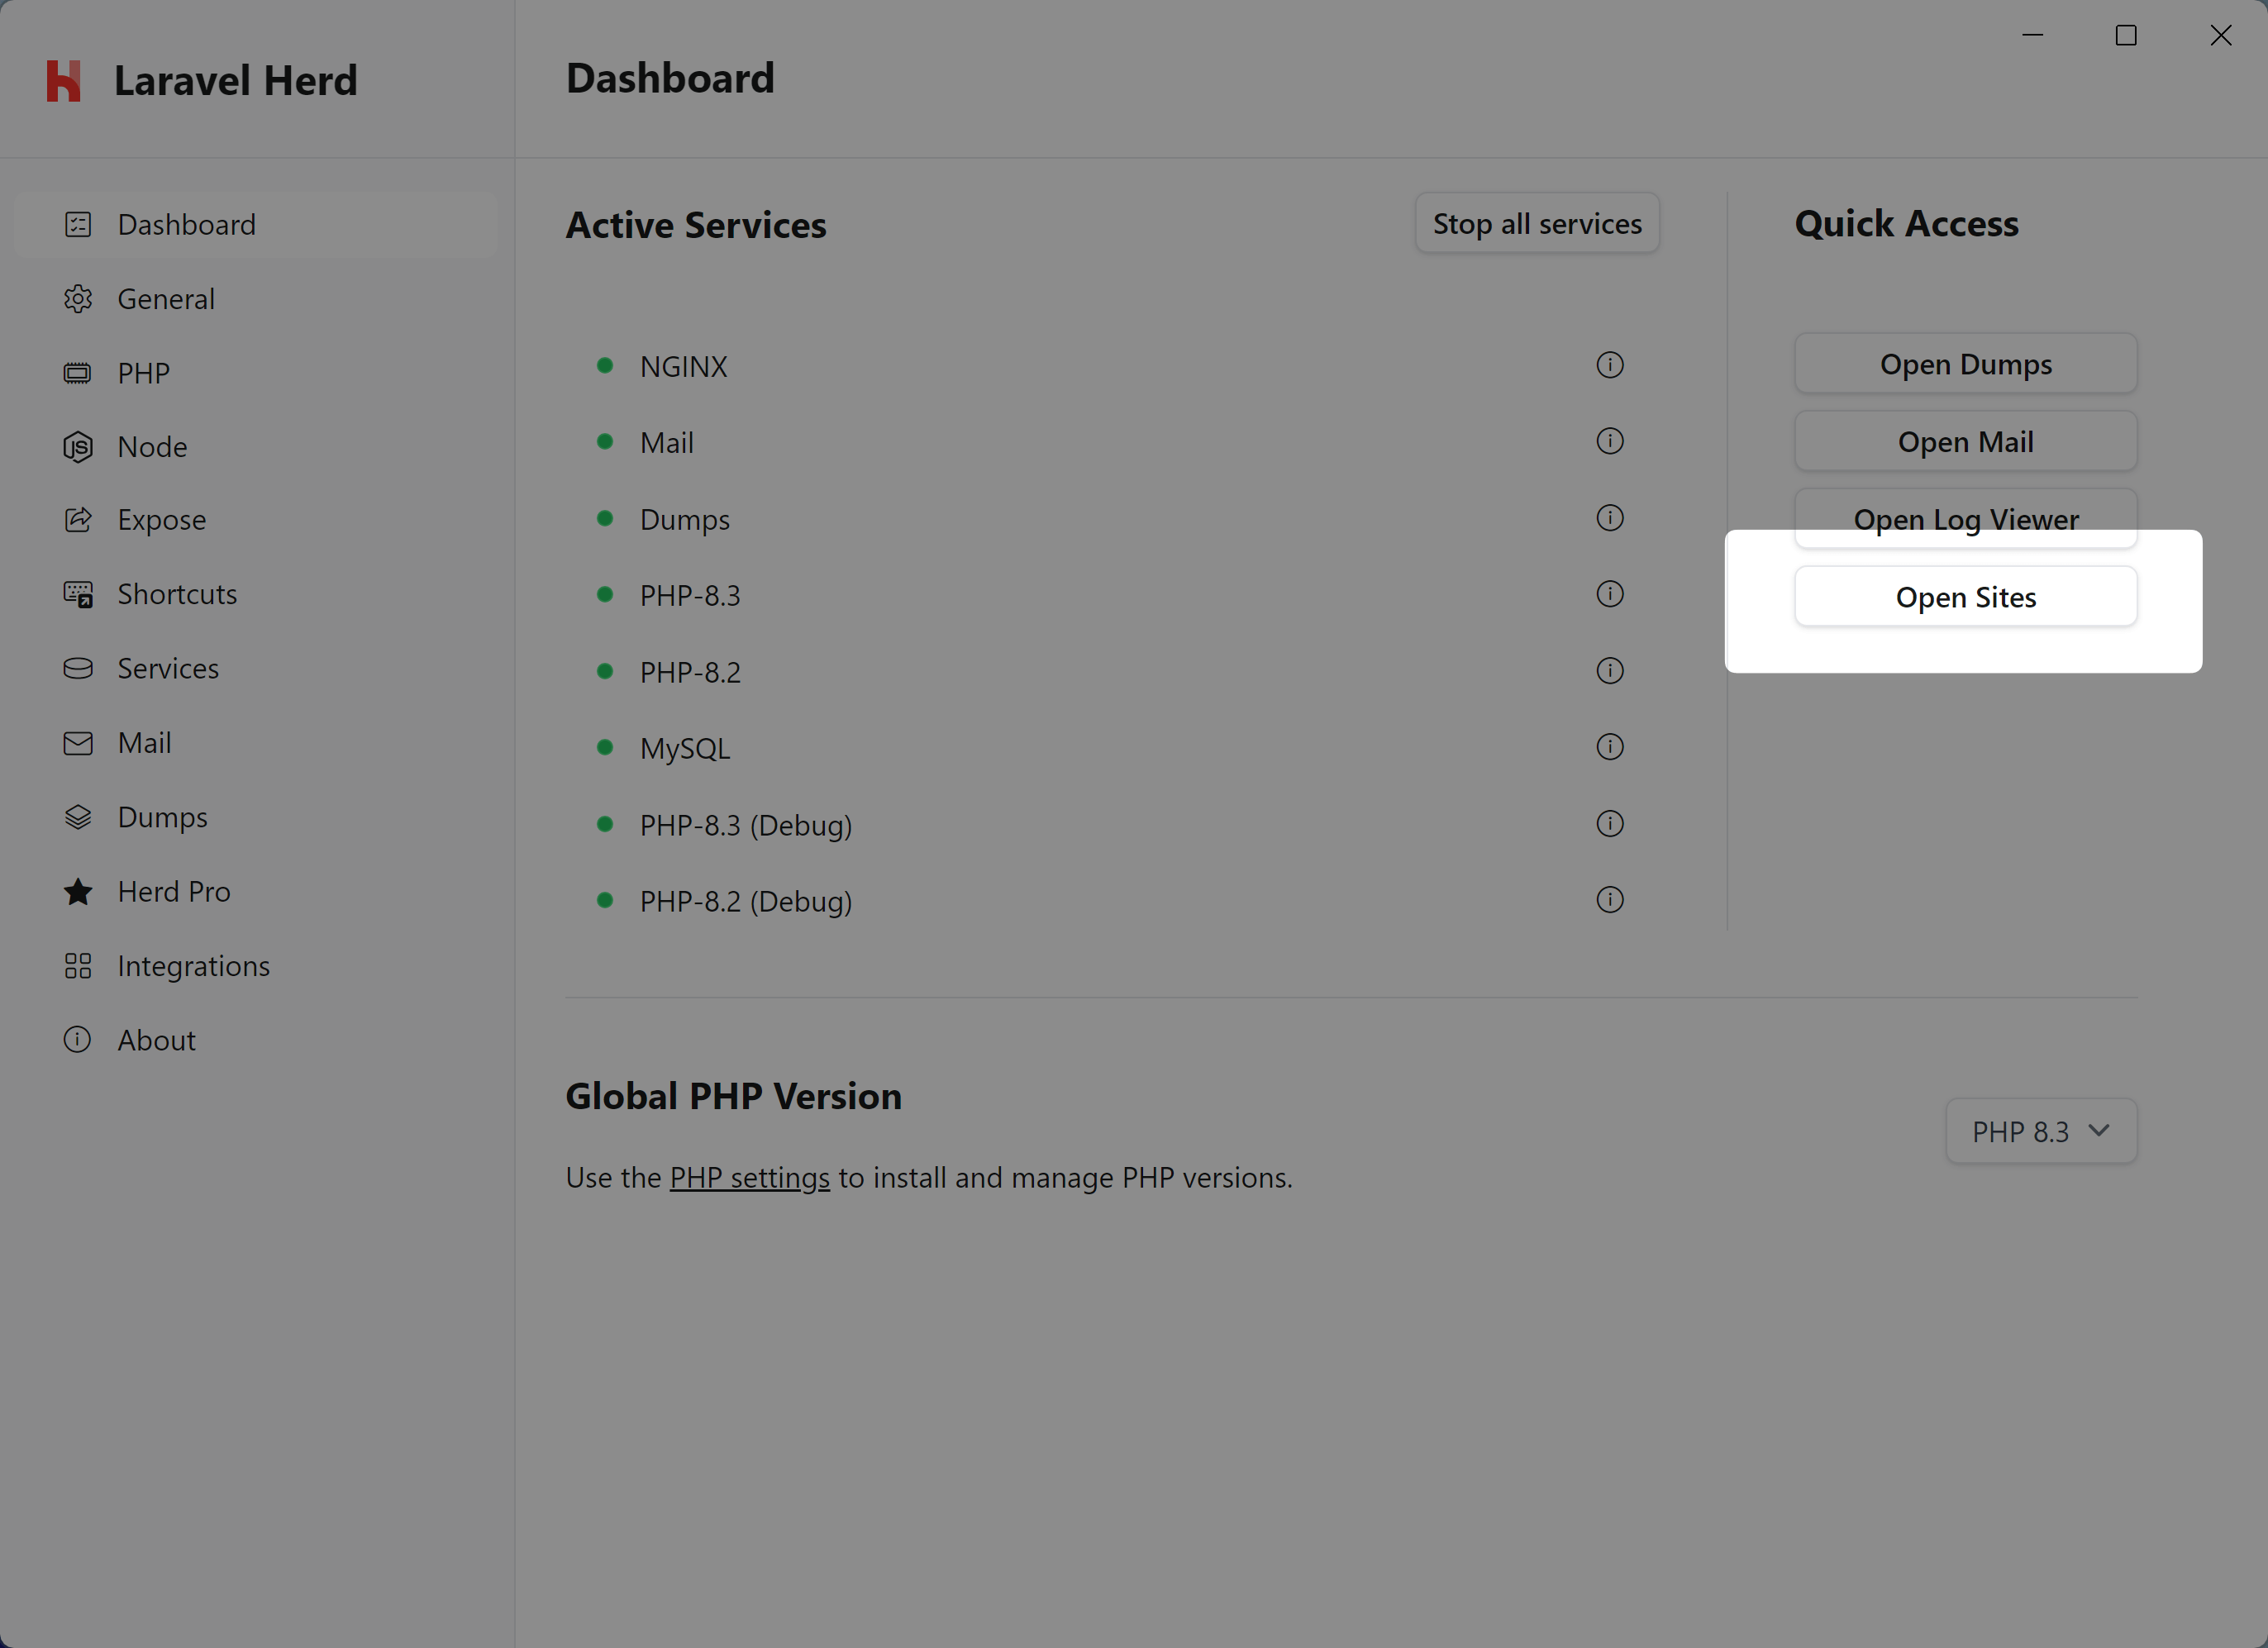Click info icon next to PHP-8.3 (Debug)
This screenshot has width=2268, height=1648.
point(1609,824)
